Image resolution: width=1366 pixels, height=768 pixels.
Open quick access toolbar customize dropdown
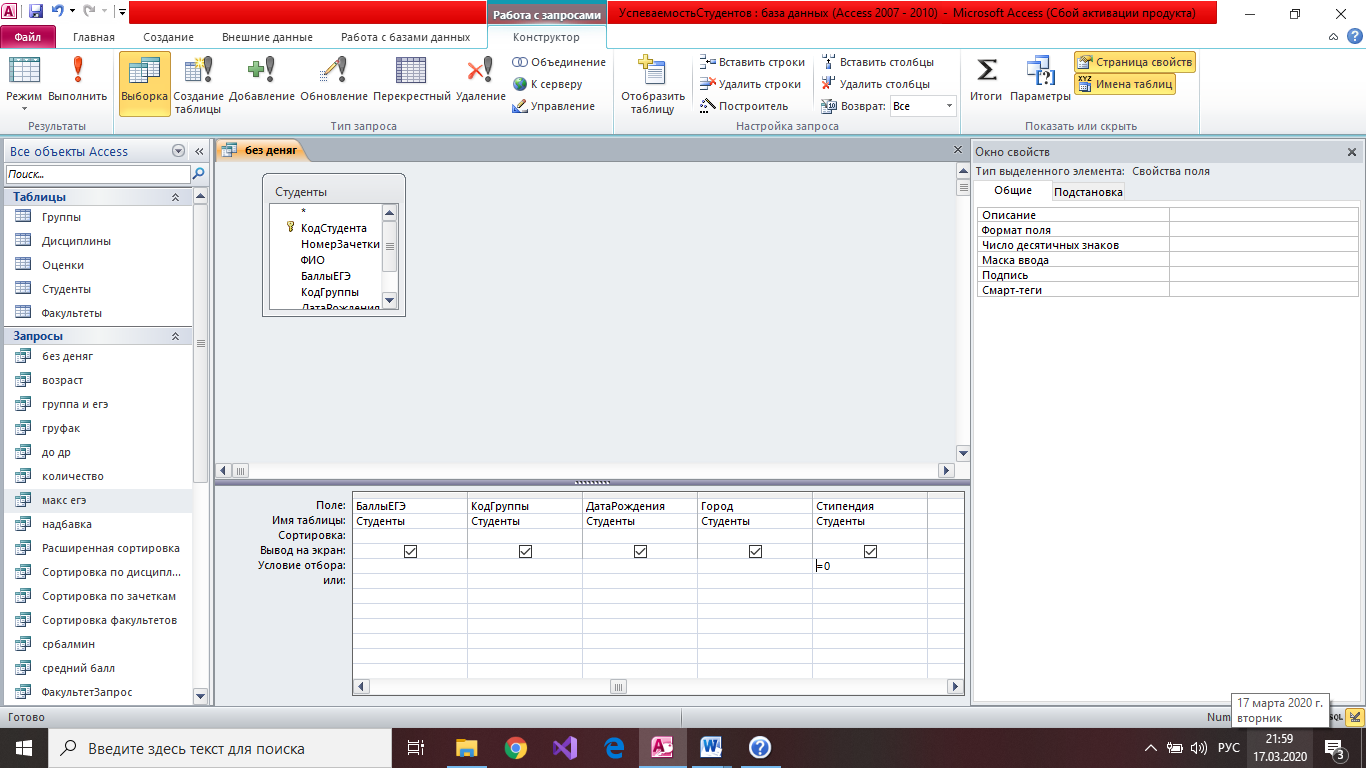click(x=121, y=13)
